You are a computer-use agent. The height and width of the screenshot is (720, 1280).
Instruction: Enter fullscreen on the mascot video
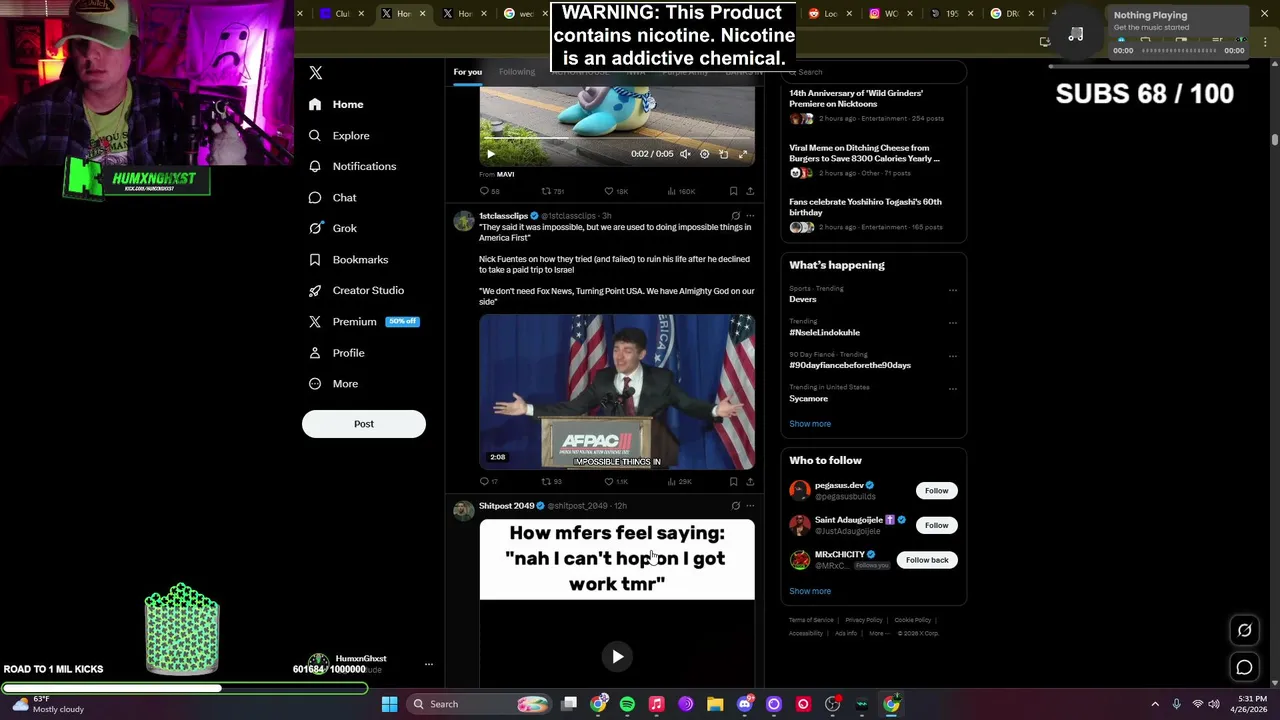[742, 154]
